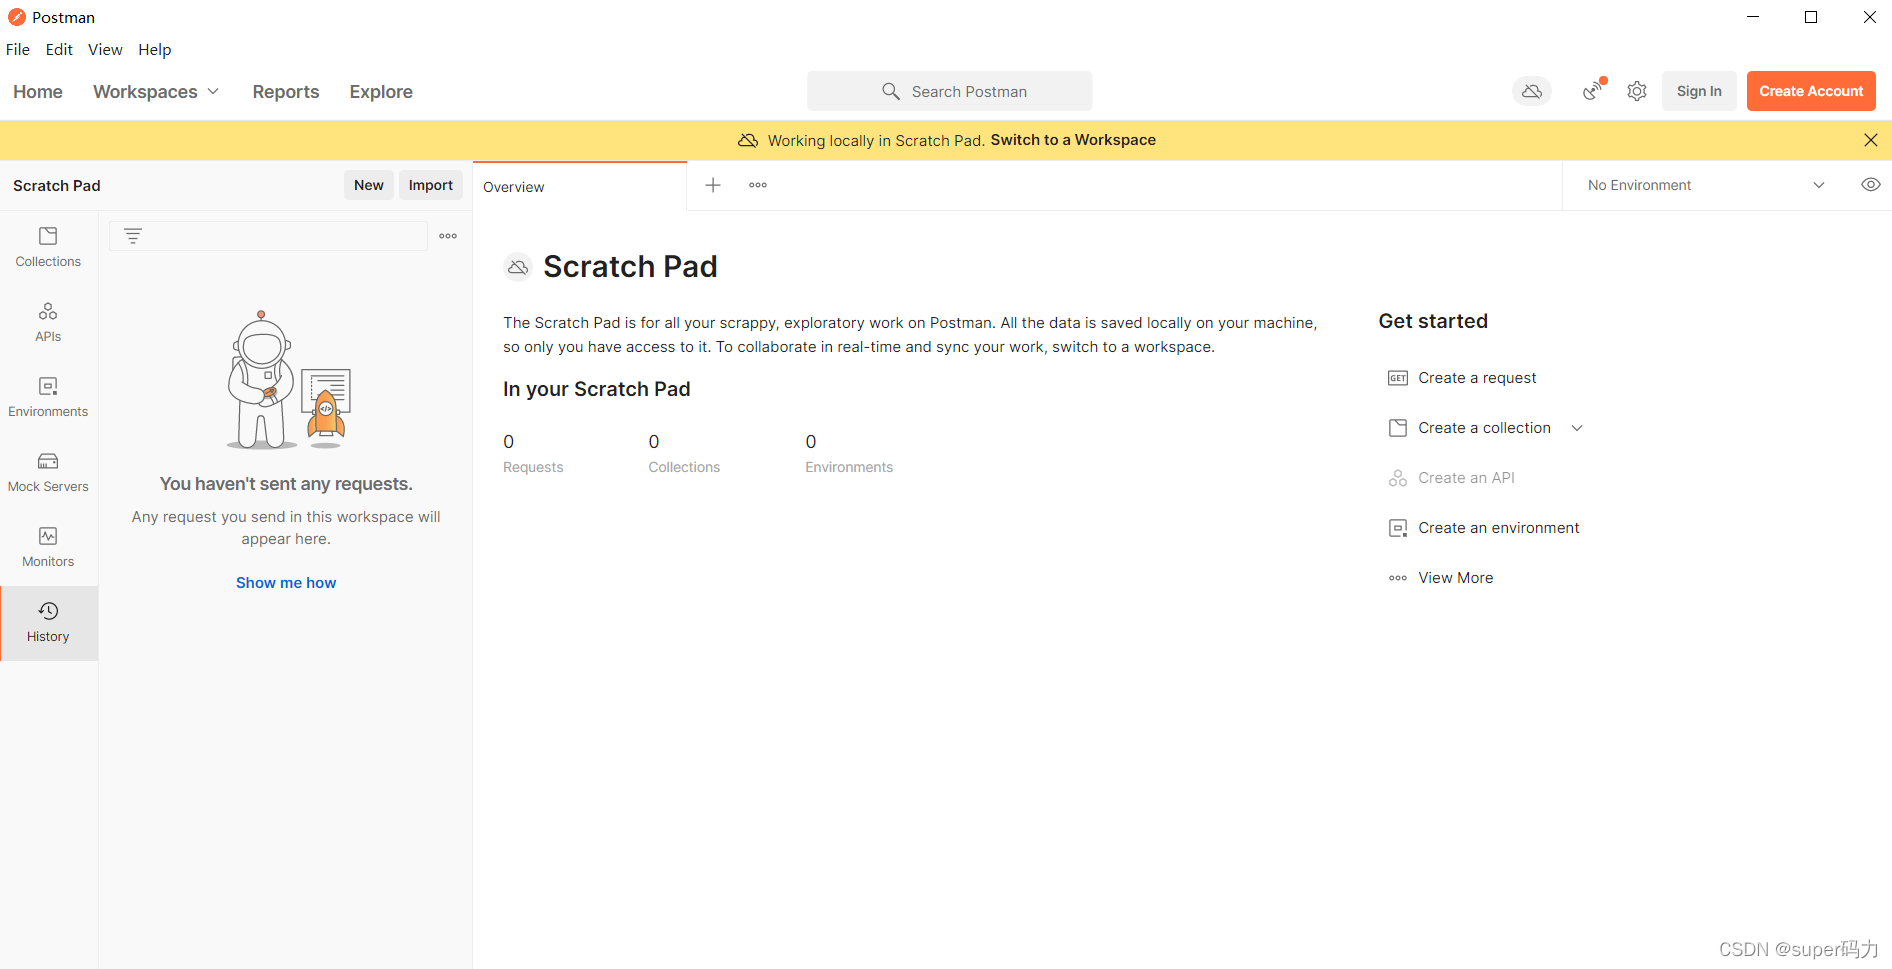Open the settings gear icon
1892x969 pixels.
(1636, 91)
